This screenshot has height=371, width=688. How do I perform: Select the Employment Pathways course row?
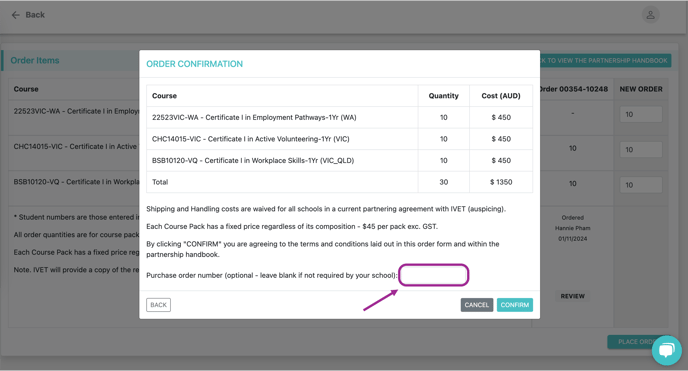(x=340, y=118)
